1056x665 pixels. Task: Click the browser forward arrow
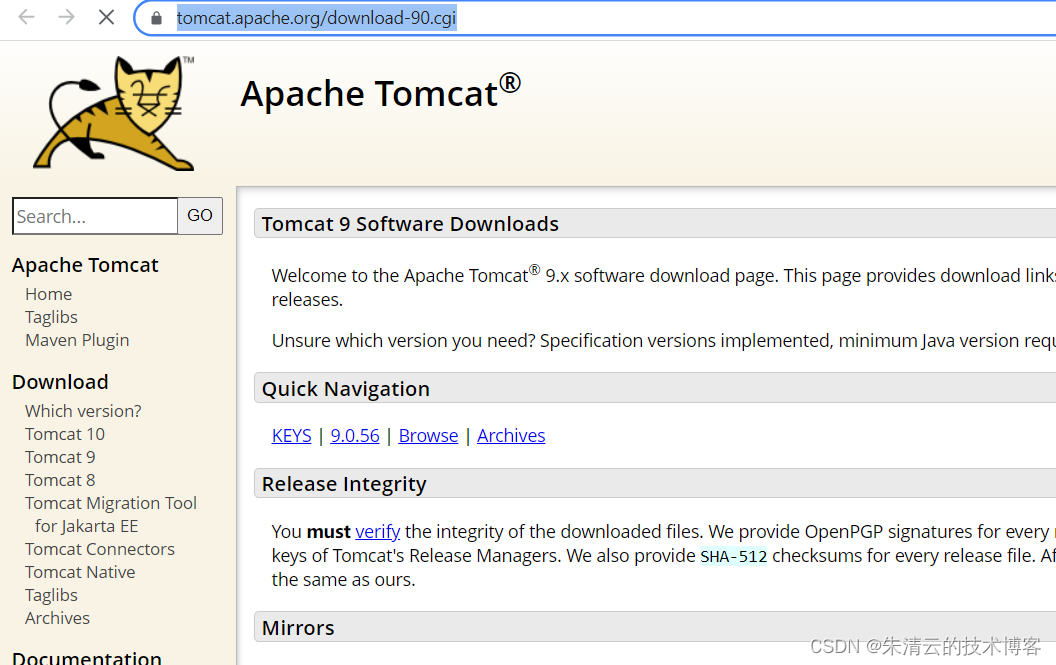(x=66, y=18)
